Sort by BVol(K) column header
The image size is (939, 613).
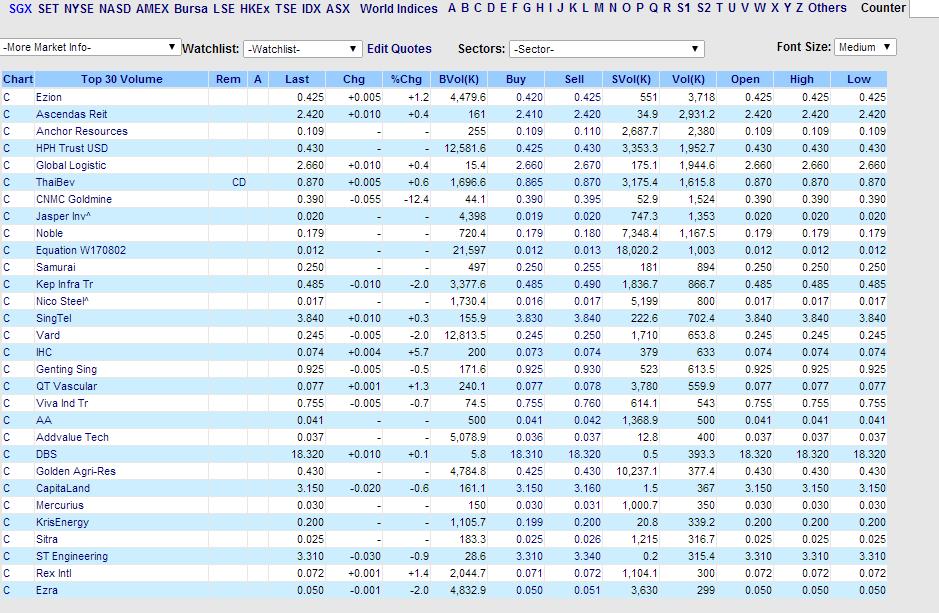(x=459, y=79)
